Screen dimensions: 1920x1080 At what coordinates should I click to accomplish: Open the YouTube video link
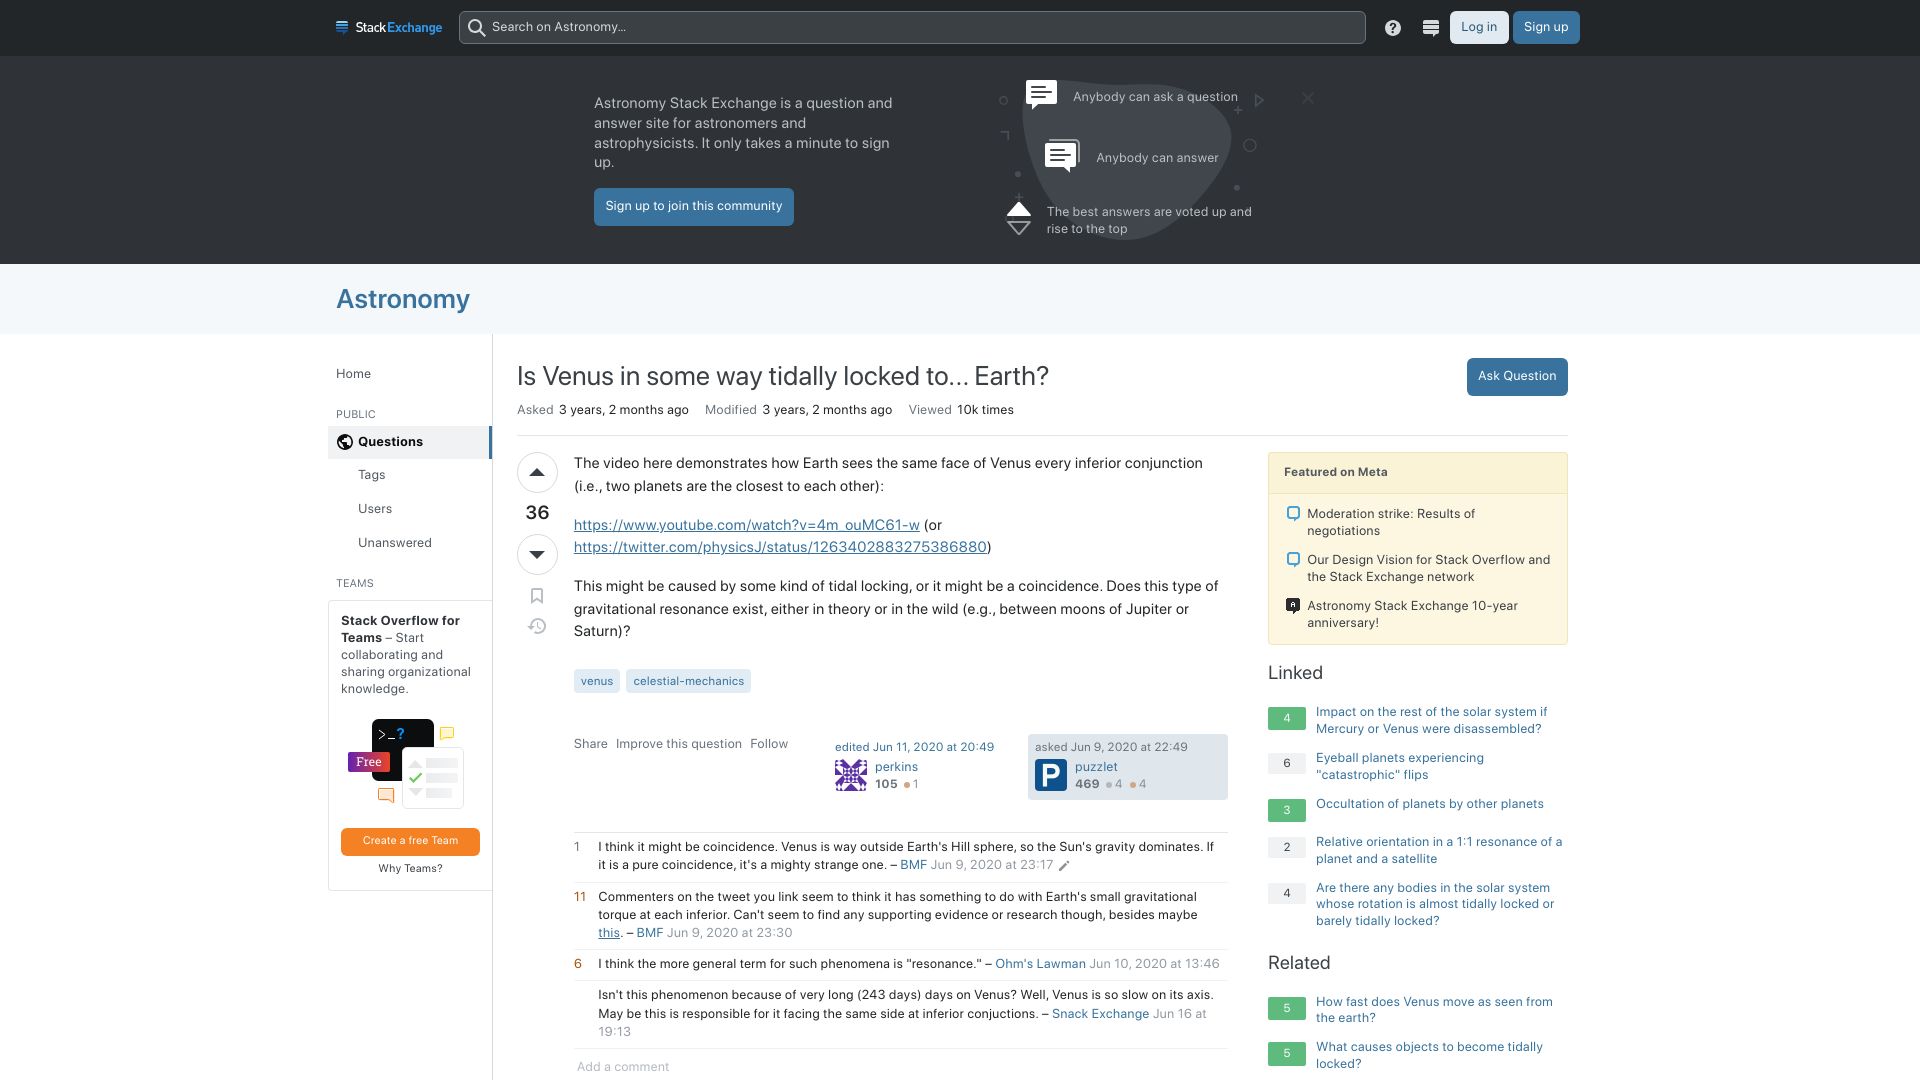(747, 525)
